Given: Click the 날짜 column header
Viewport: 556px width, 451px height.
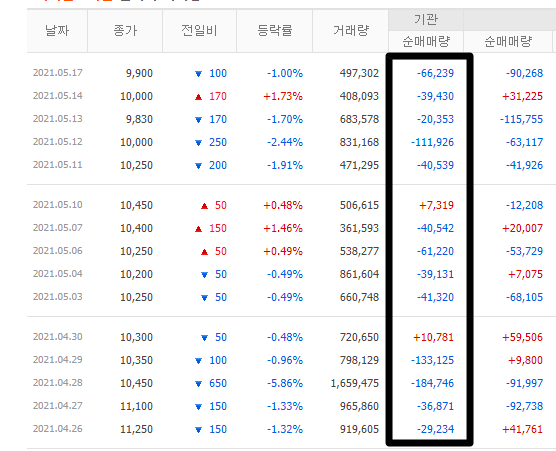Looking at the screenshot, I should click(57, 30).
